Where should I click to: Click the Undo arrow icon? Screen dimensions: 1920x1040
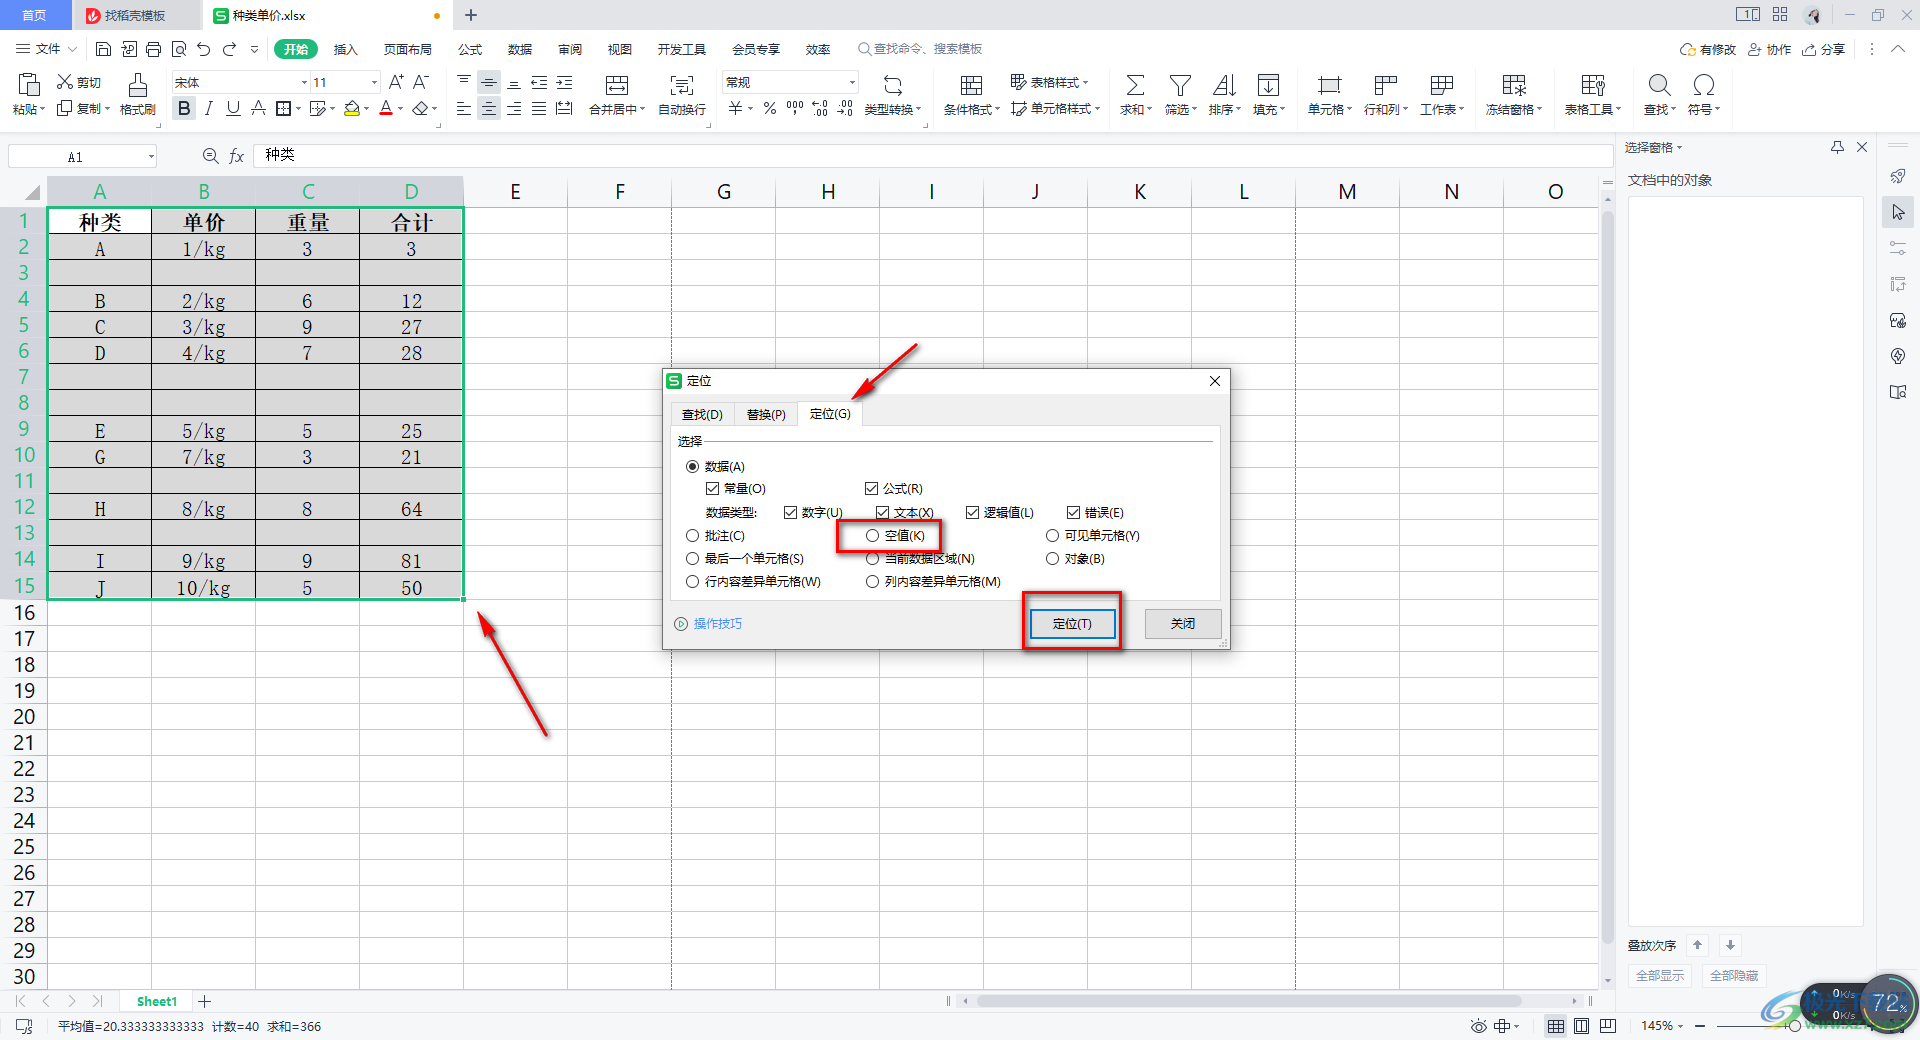tap(204, 49)
